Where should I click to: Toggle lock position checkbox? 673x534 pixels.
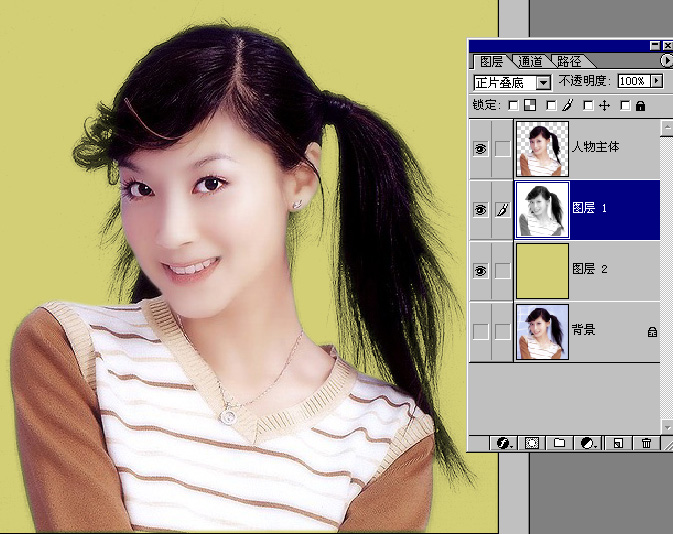(588, 106)
